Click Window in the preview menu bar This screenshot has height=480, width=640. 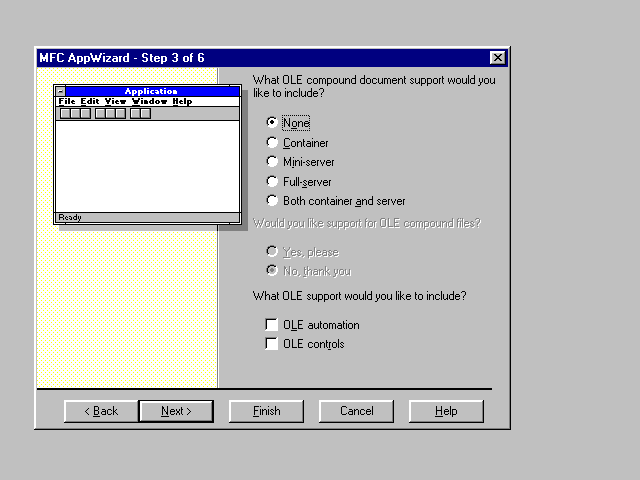pos(150,102)
